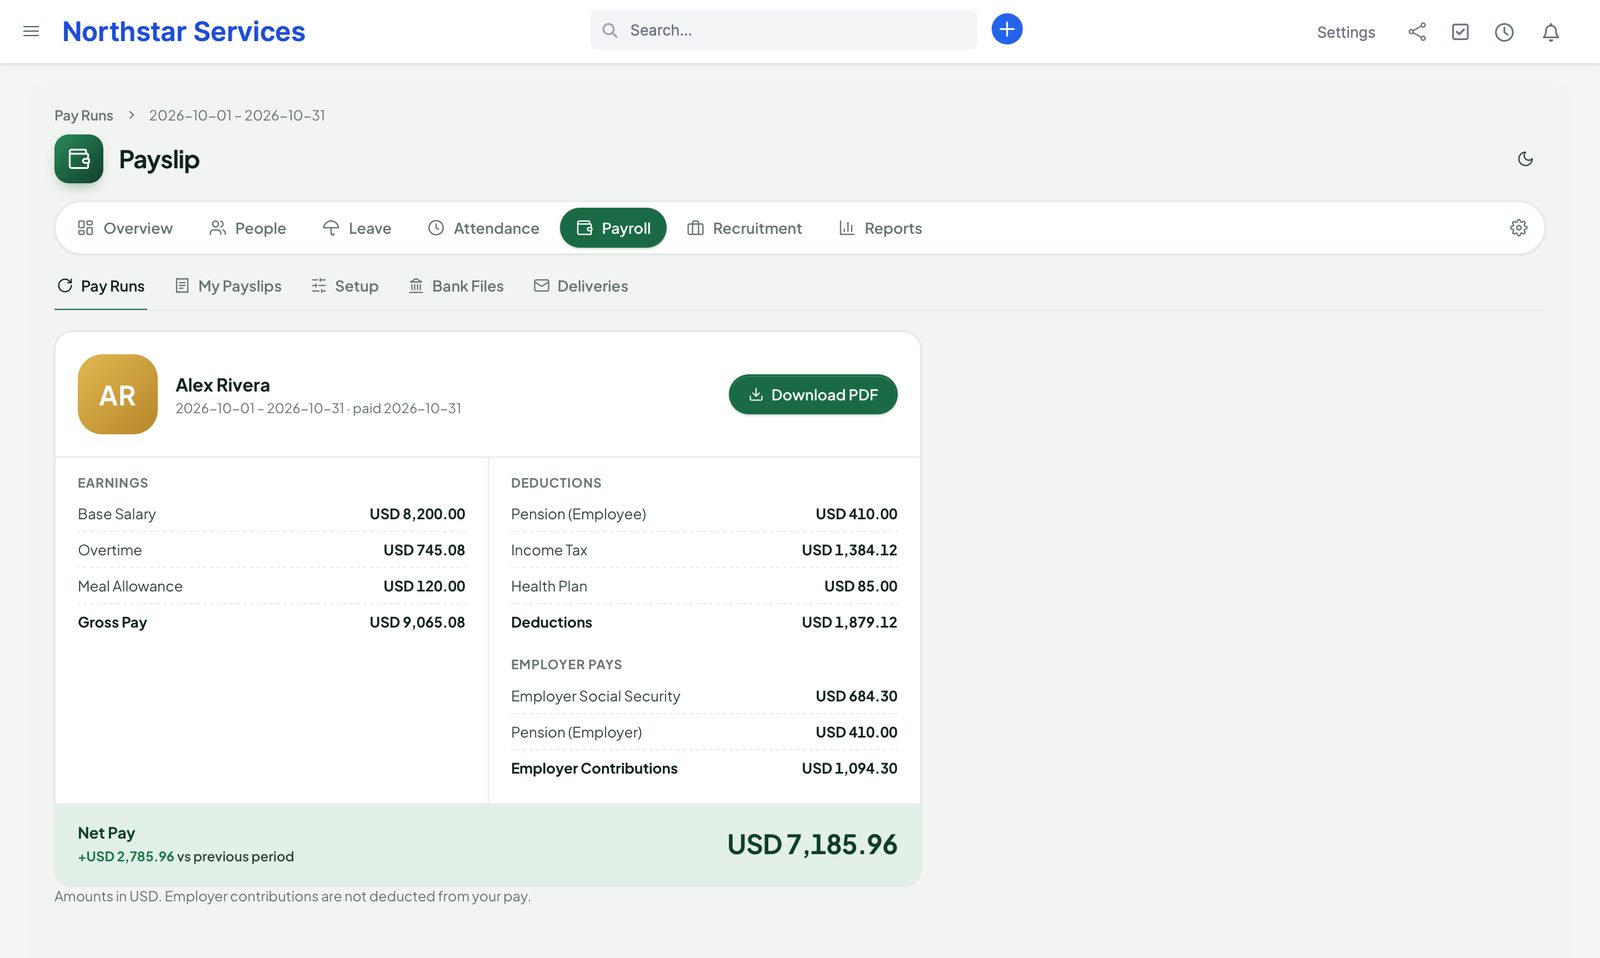Click the employee name Alex Rivera
The width and height of the screenshot is (1600, 958).
click(x=223, y=385)
